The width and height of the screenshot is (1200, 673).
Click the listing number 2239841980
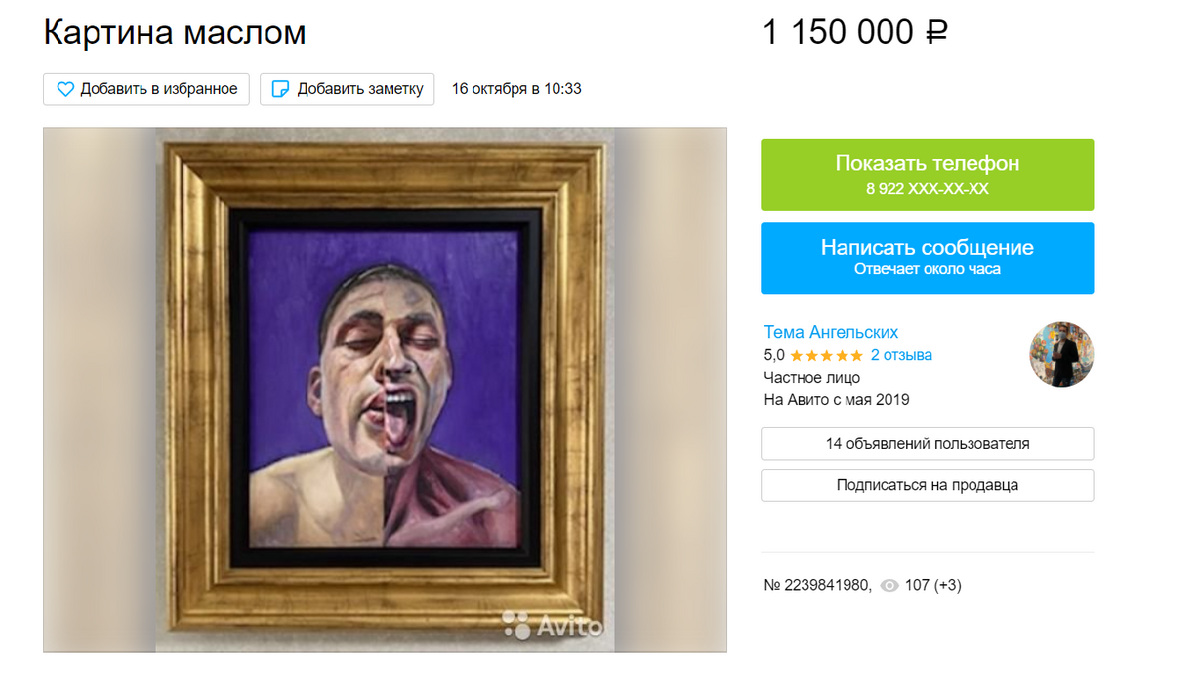click(x=818, y=586)
